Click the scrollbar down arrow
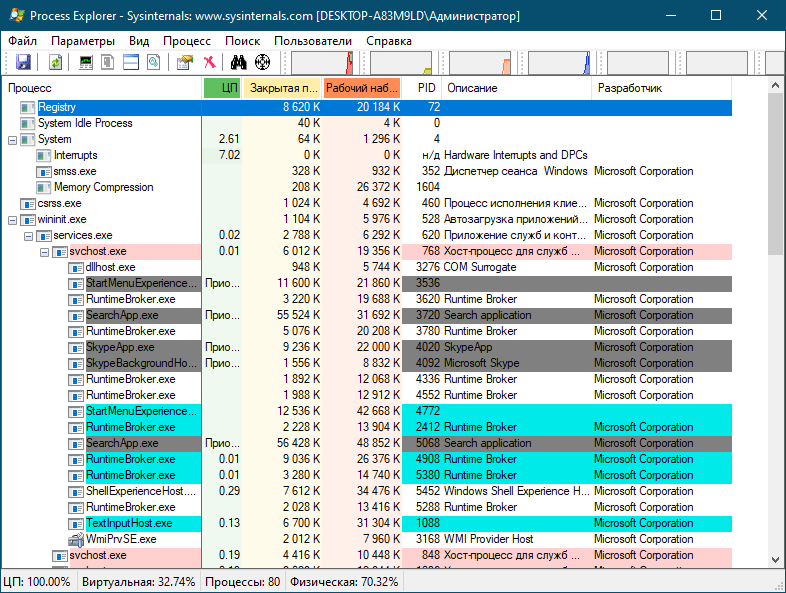Screen dimensions: 786x593 tap(775, 559)
